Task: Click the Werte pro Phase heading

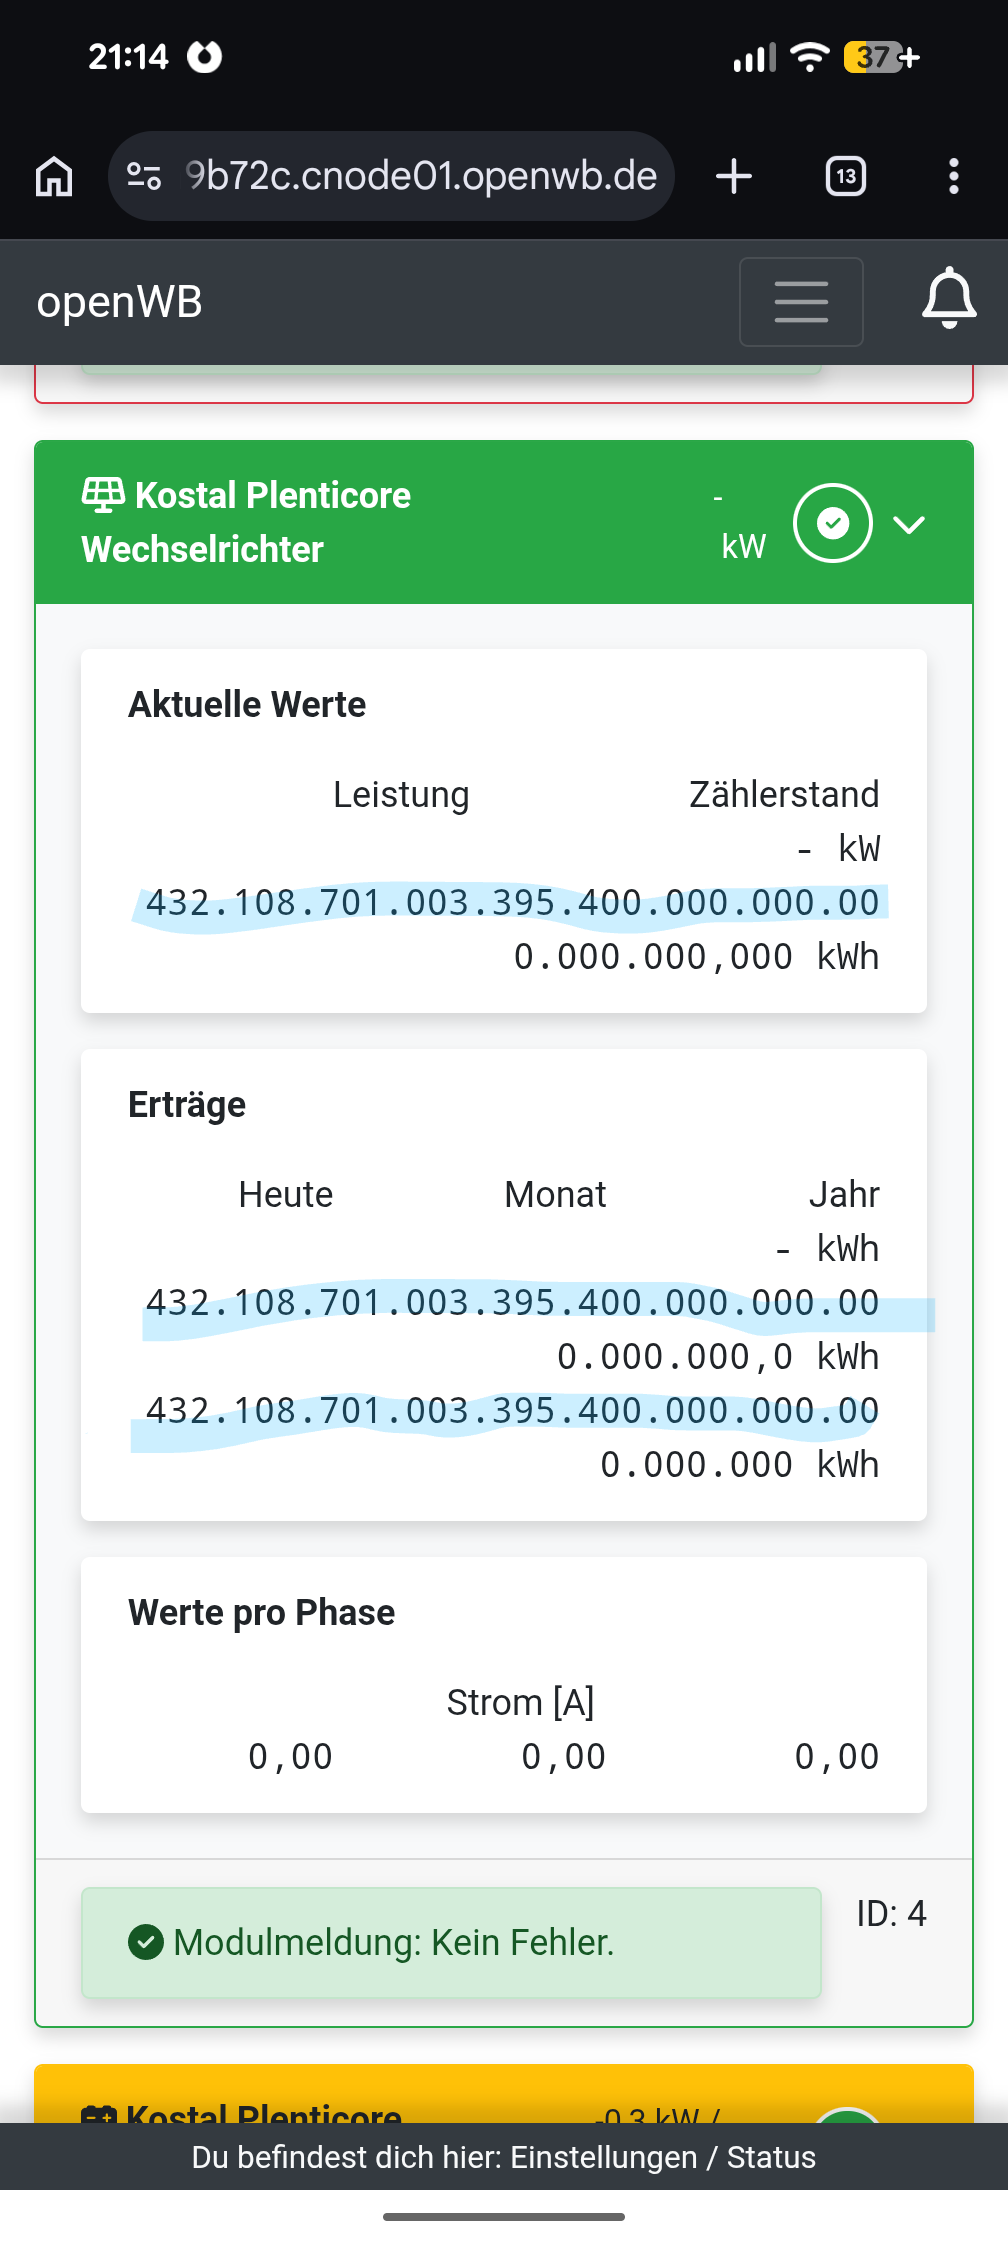Action: [261, 1613]
